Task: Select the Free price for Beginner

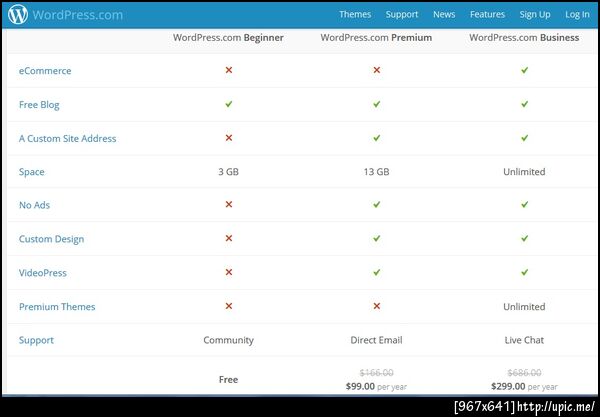Action: pos(228,380)
